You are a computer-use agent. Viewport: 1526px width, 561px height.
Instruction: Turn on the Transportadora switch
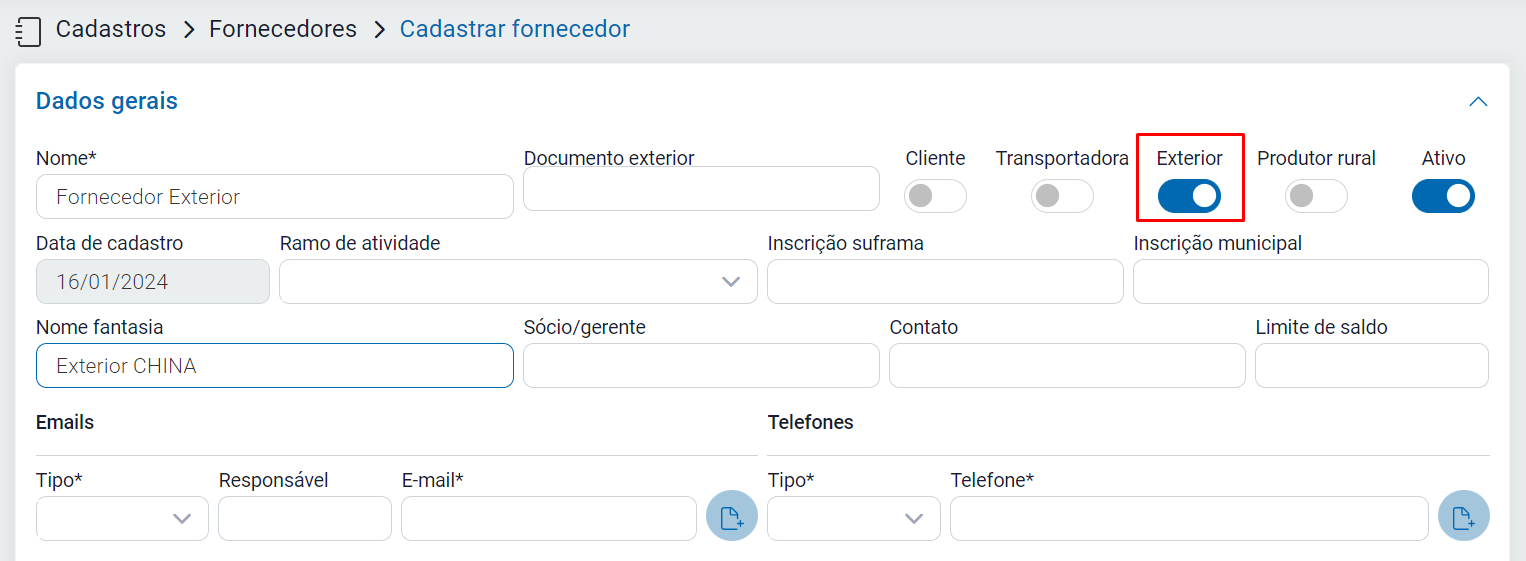coord(1061,196)
